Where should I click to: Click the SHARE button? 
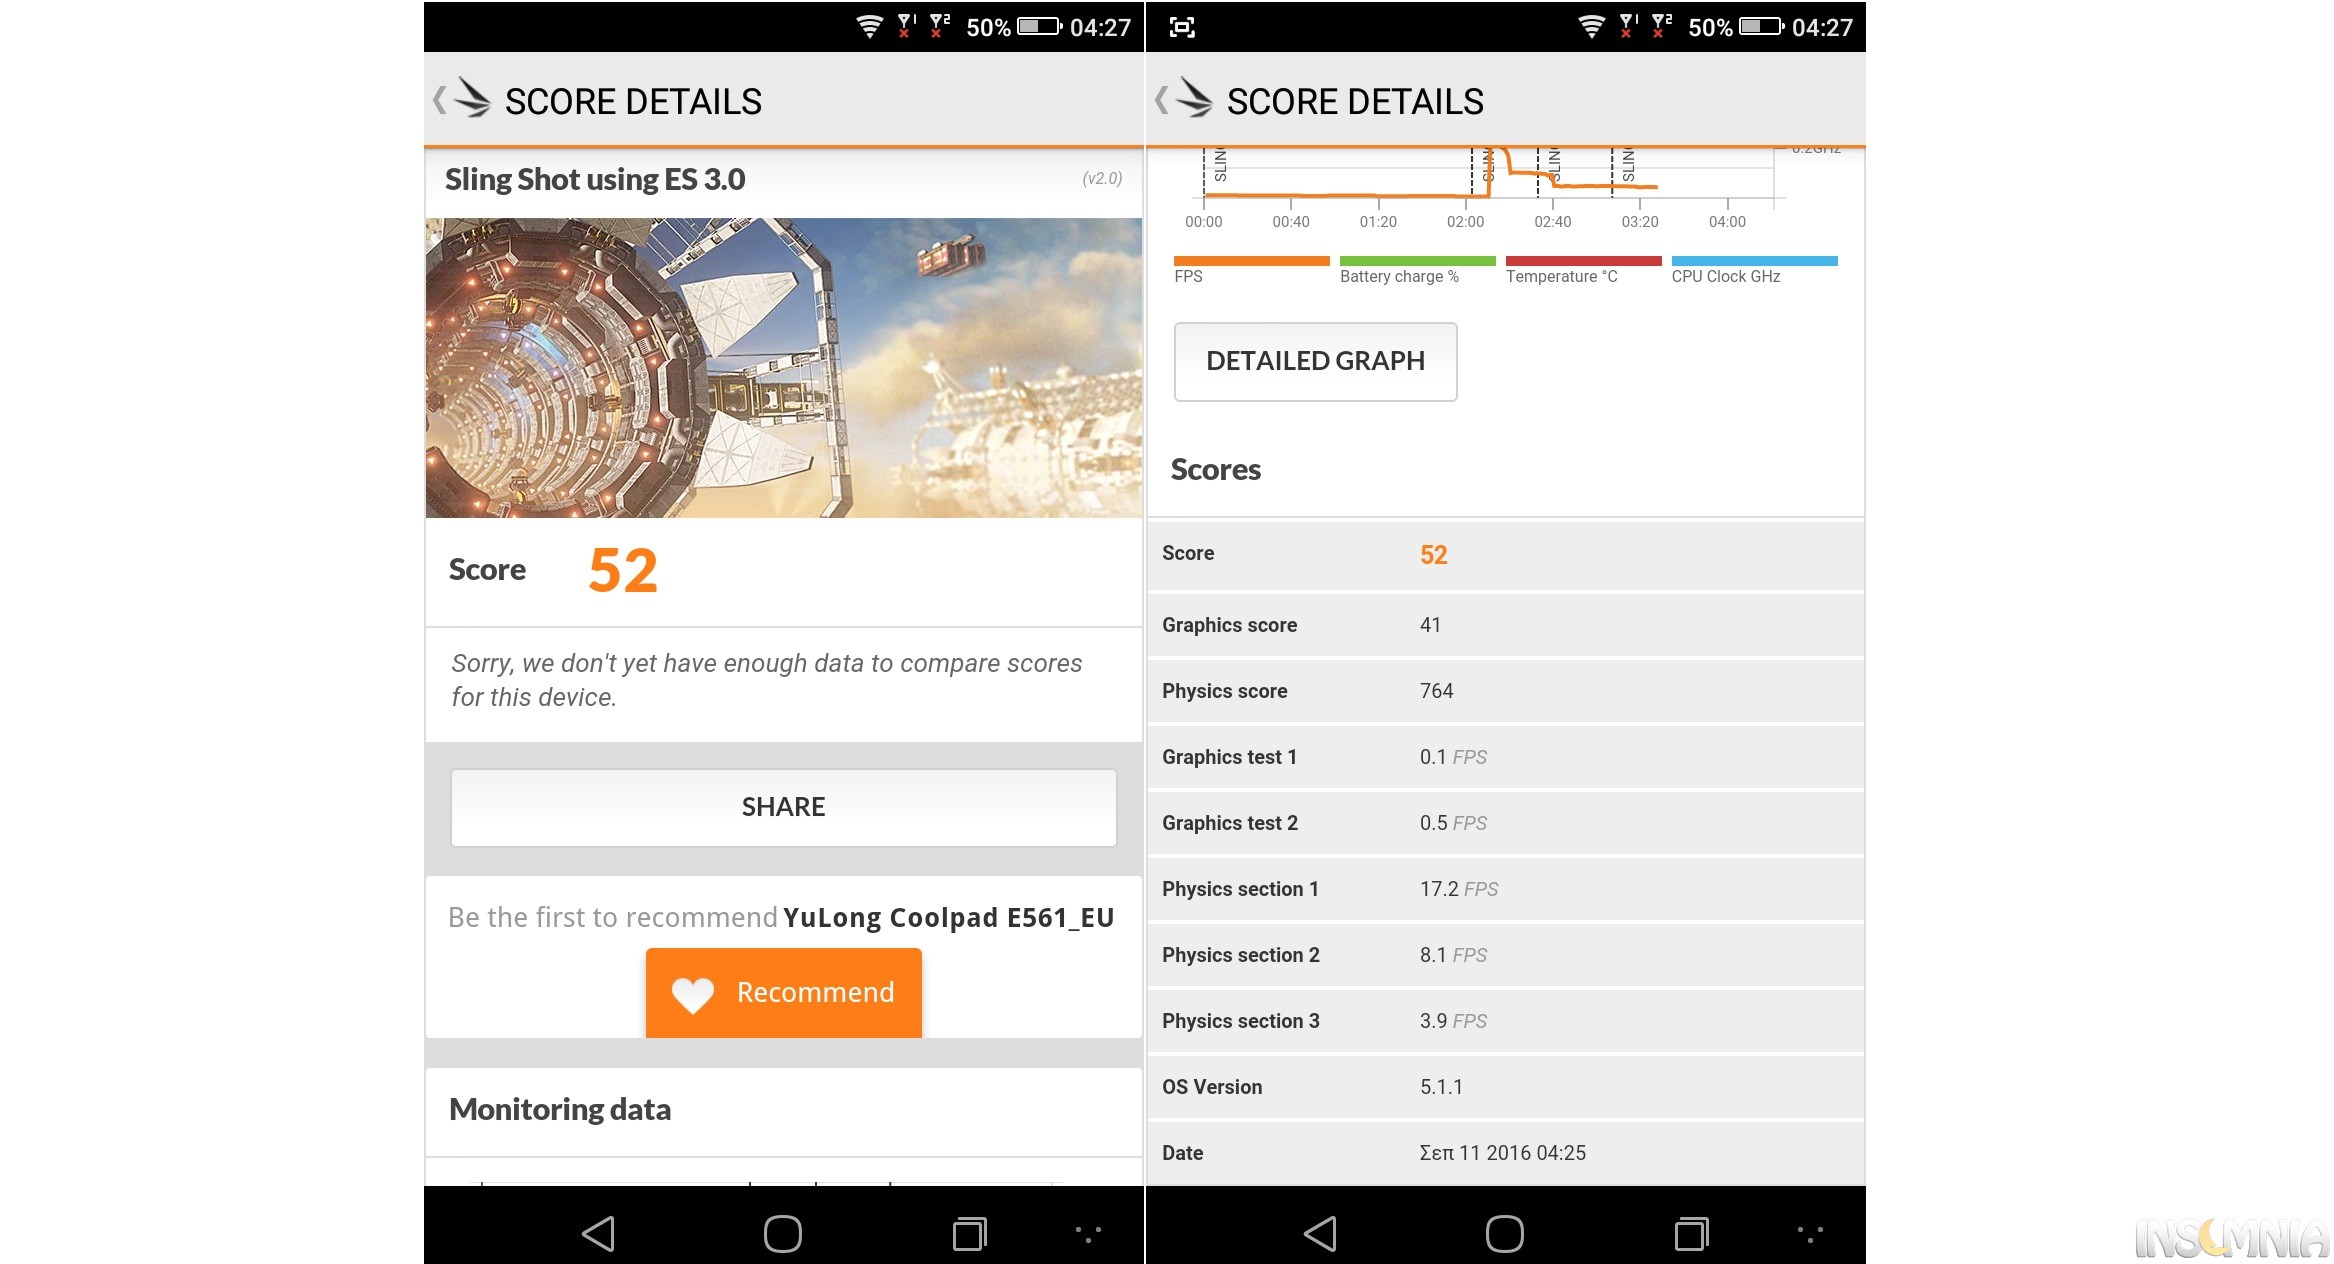pyautogui.click(x=783, y=807)
